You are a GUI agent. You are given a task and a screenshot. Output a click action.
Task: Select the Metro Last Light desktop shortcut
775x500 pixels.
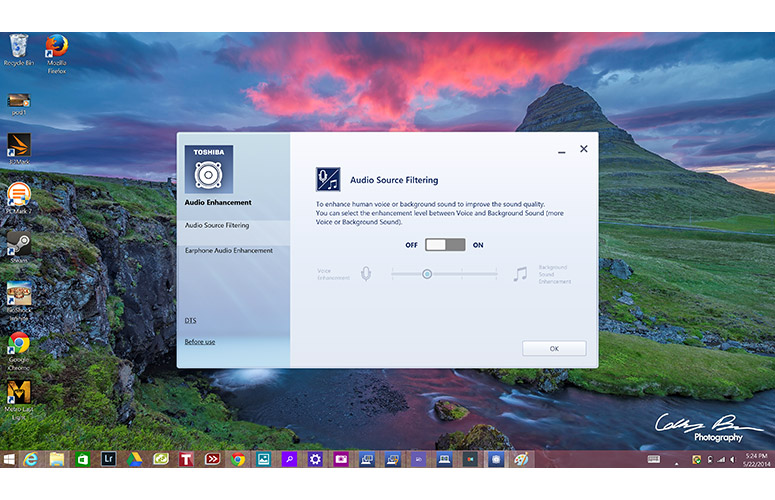point(19,401)
